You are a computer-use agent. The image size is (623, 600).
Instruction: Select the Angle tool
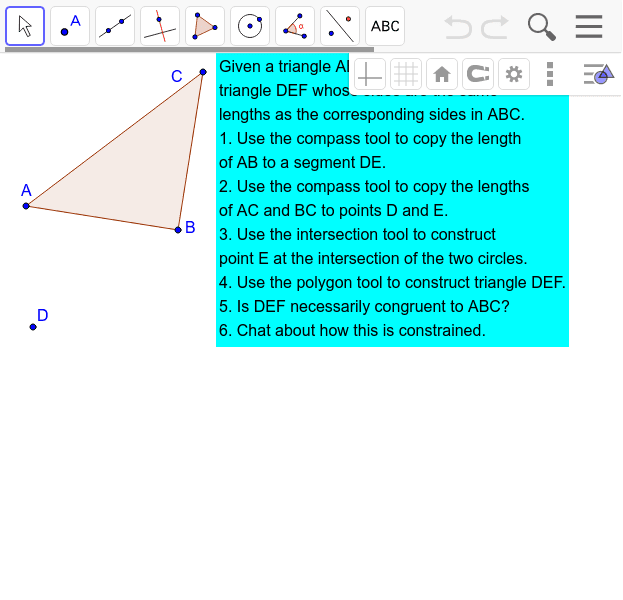coord(295,26)
